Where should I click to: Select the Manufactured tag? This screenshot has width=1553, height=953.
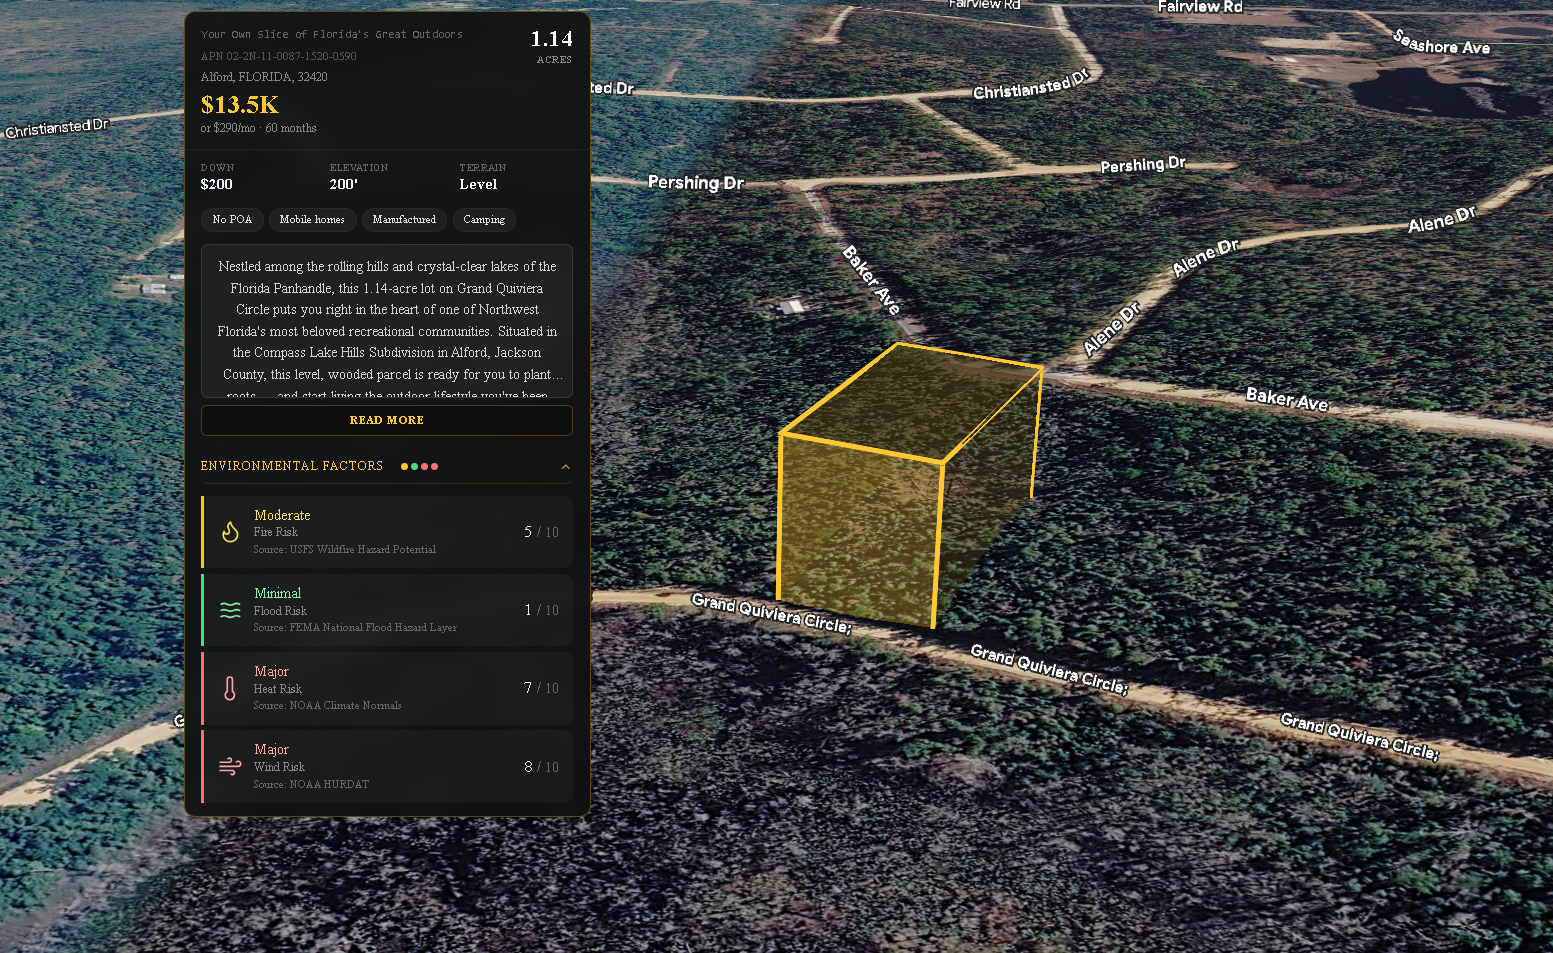tap(404, 220)
